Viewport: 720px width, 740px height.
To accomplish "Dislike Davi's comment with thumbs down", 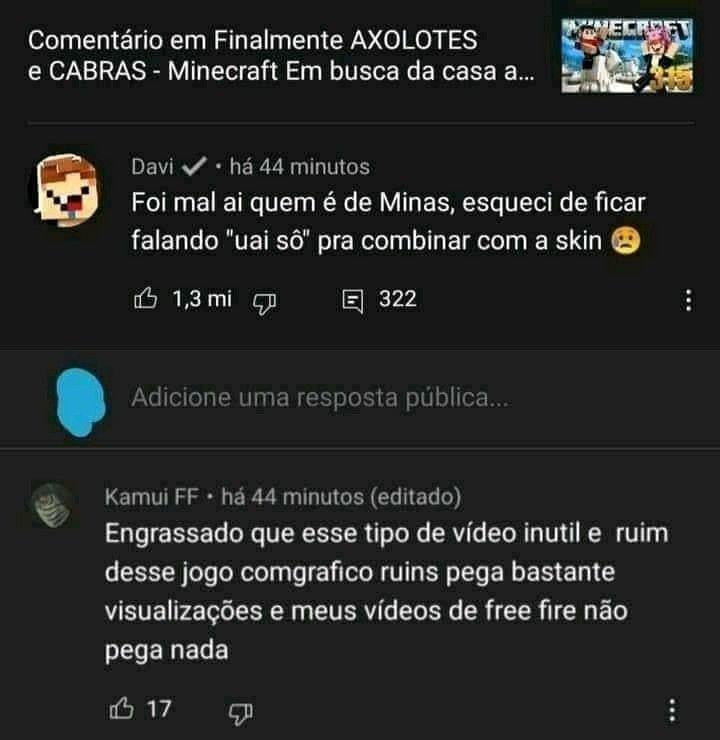I will click(x=264, y=303).
